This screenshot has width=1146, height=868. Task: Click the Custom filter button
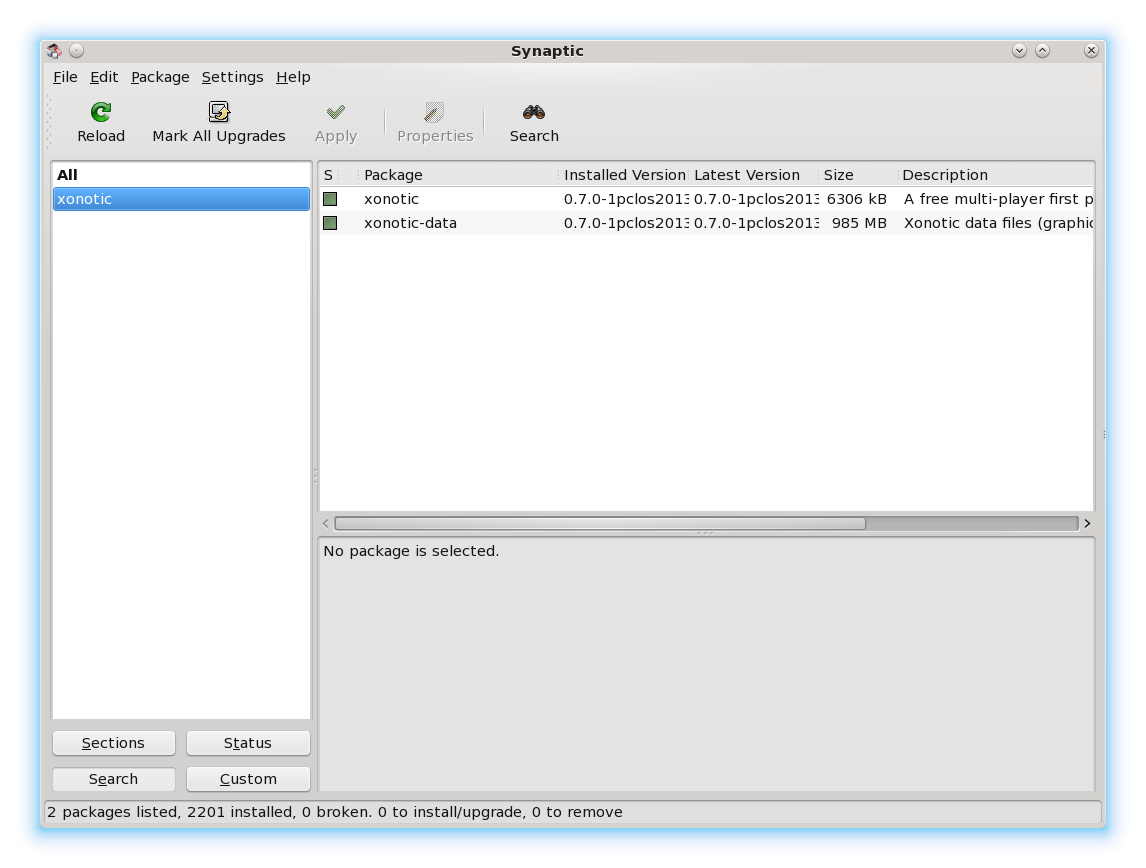point(248,779)
